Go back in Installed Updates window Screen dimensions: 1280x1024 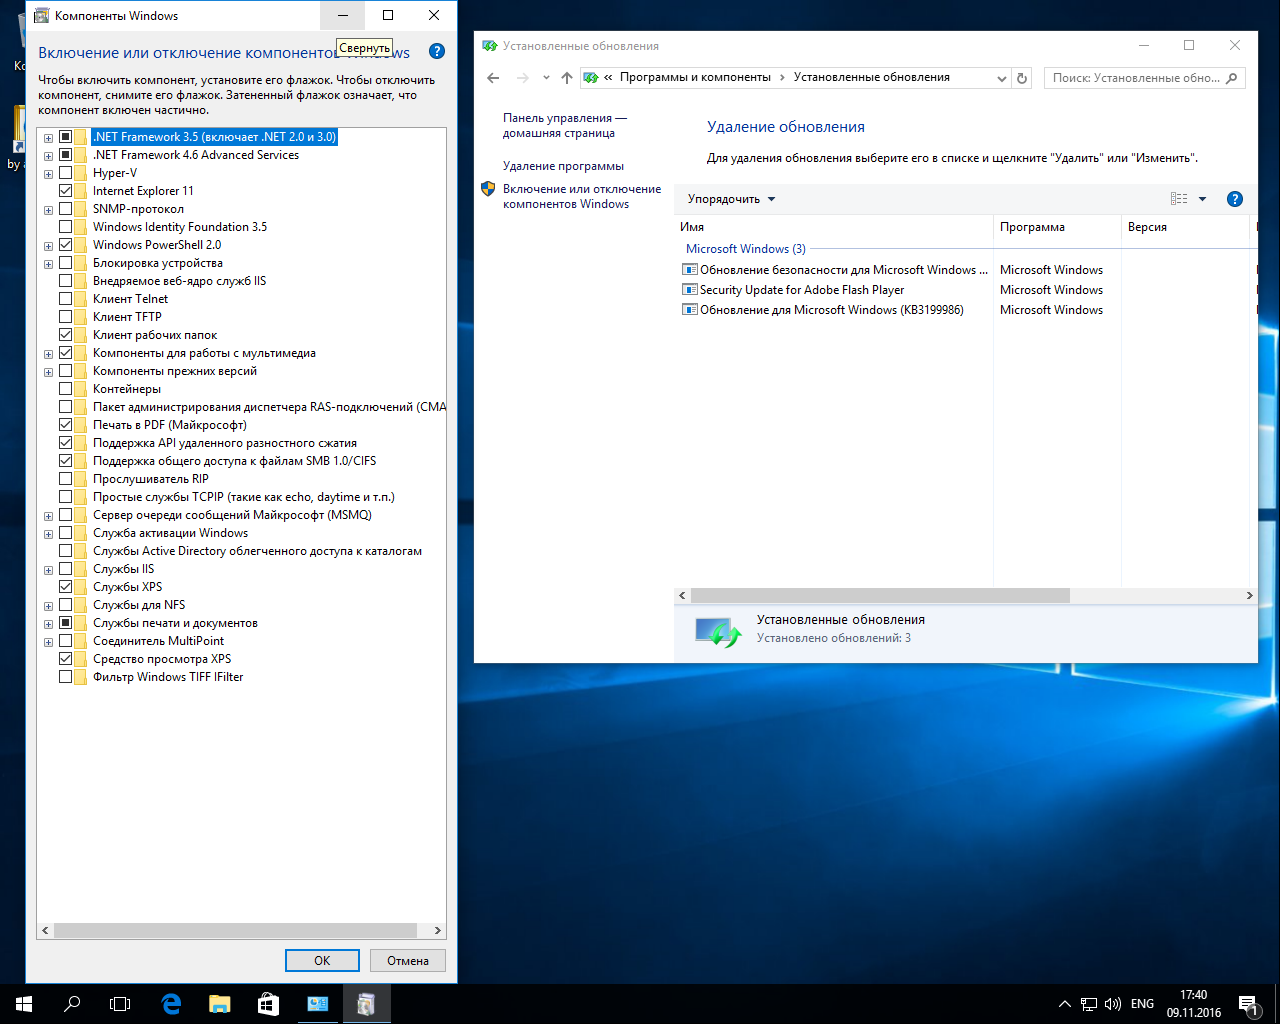(493, 78)
